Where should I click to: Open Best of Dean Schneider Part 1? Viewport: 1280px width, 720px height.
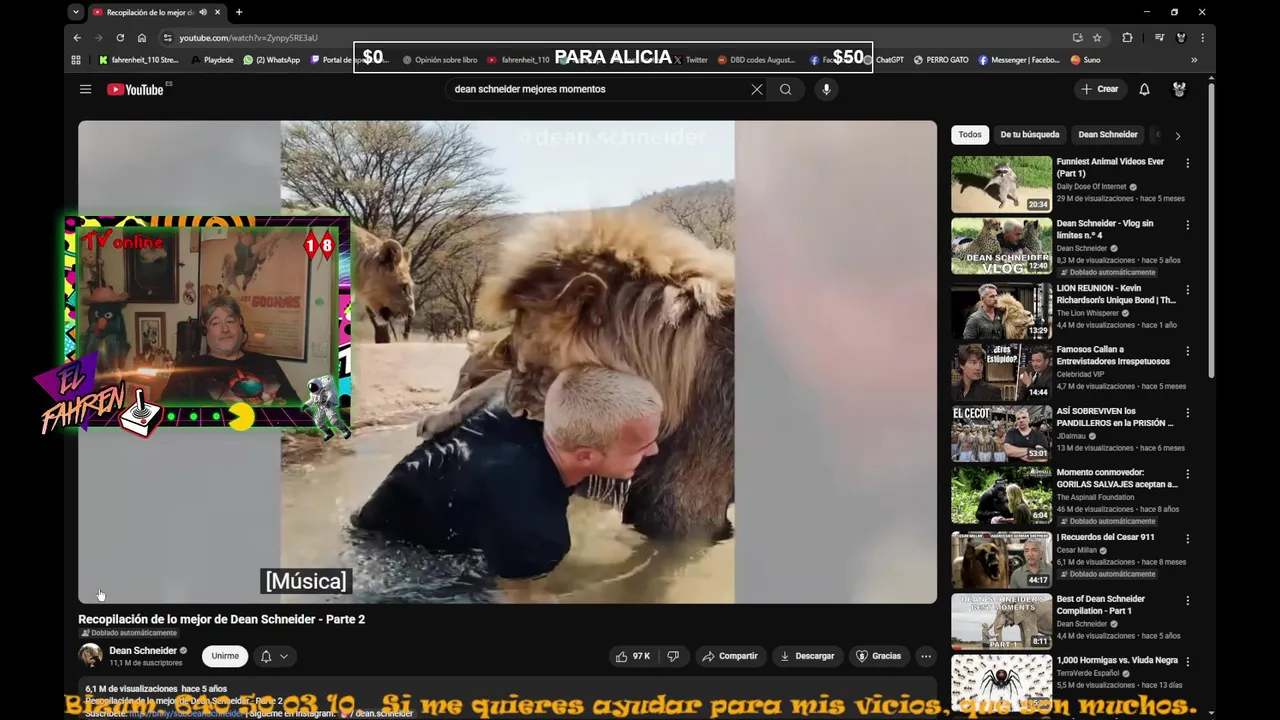tap(1101, 605)
